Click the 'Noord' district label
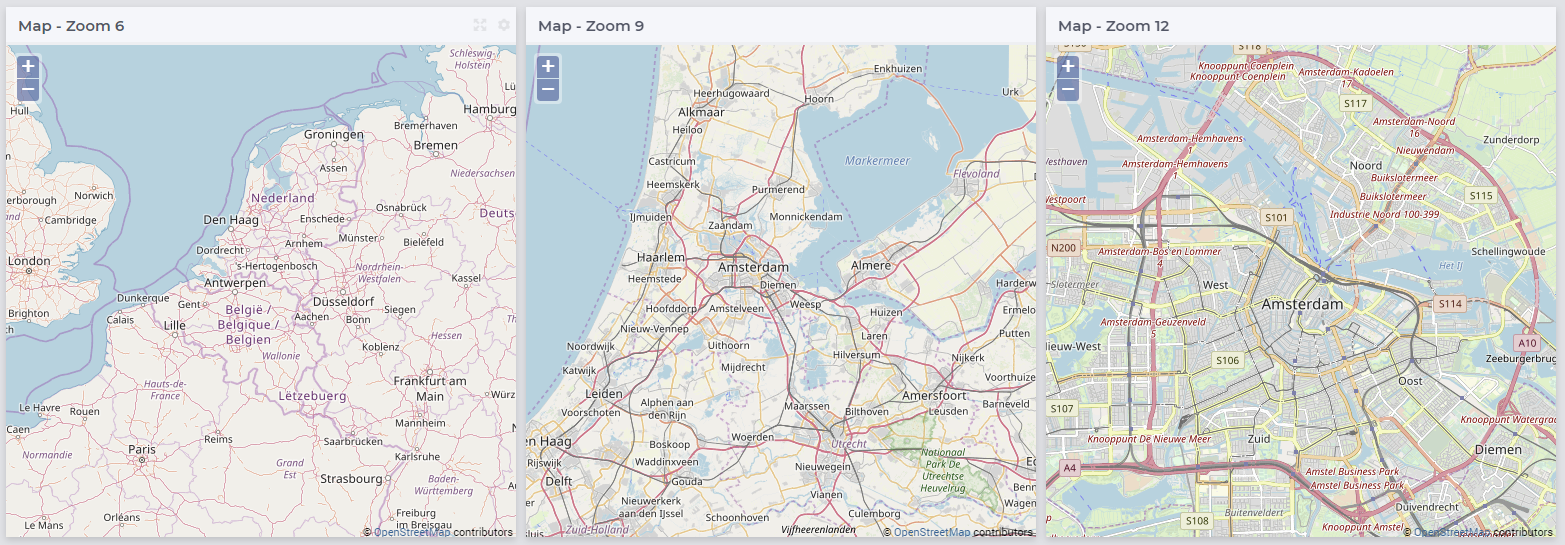Image resolution: width=1565 pixels, height=545 pixels. tap(1365, 165)
